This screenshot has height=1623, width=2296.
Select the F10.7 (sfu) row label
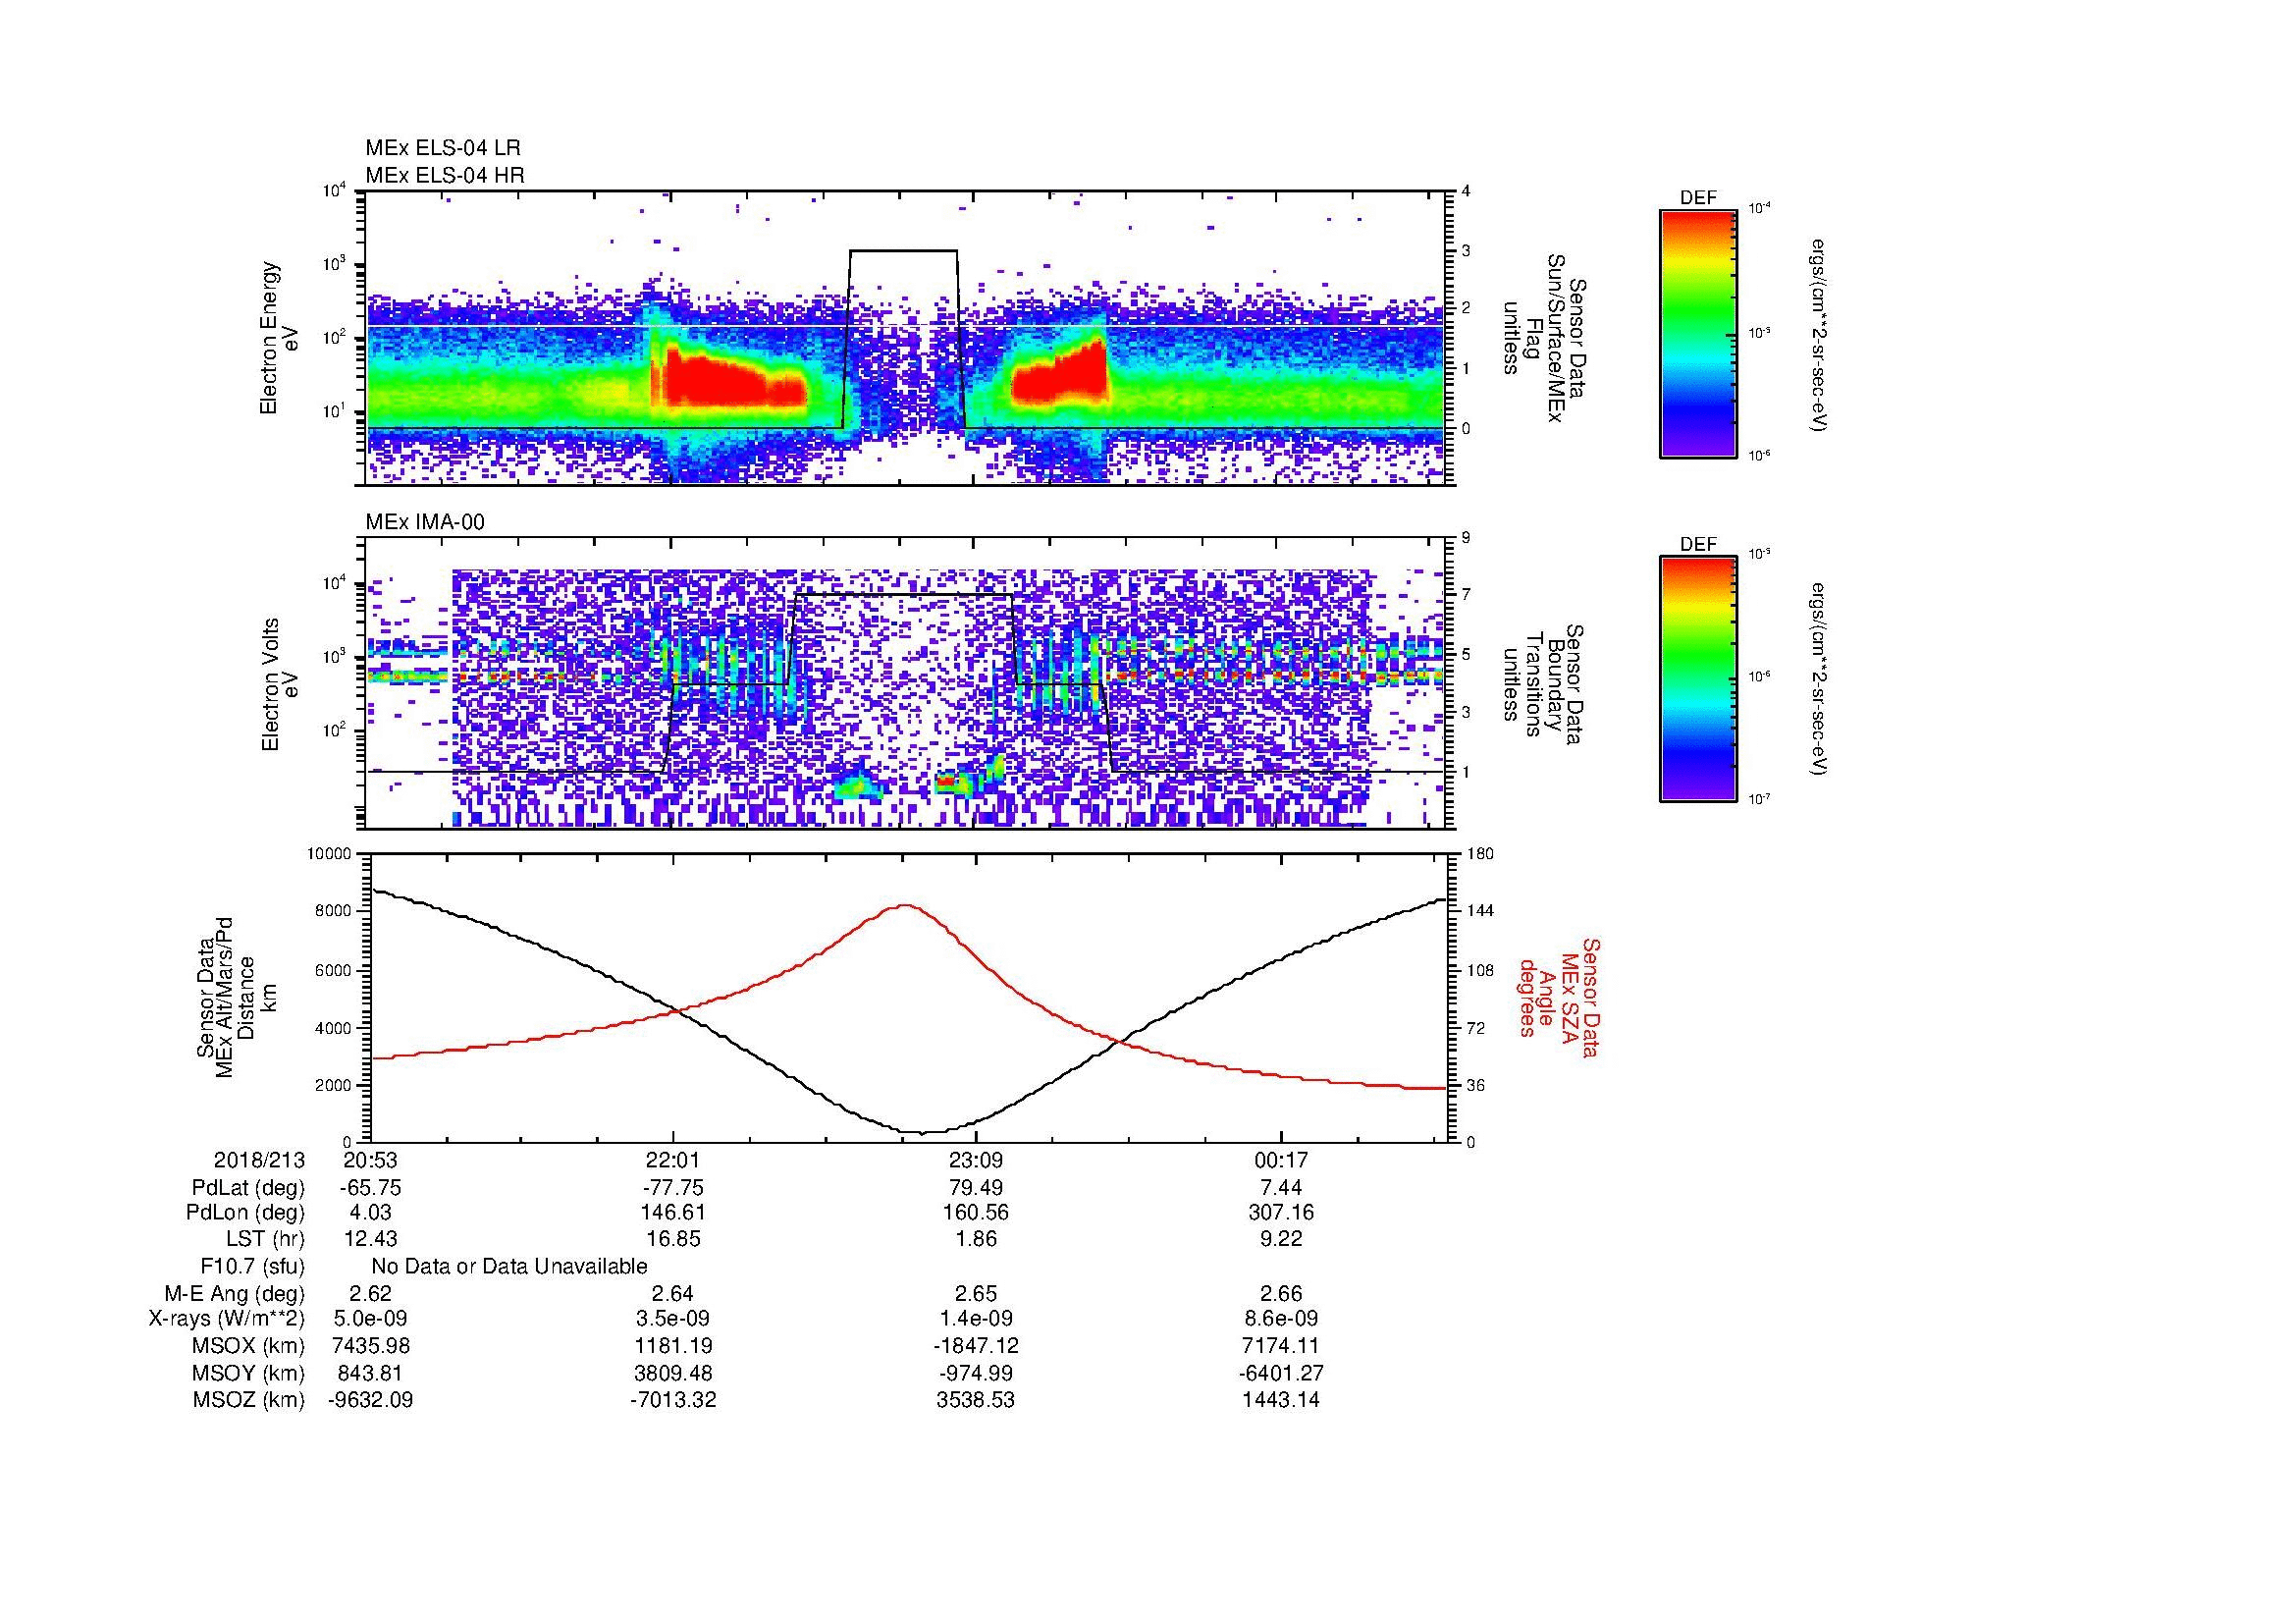click(x=252, y=1267)
